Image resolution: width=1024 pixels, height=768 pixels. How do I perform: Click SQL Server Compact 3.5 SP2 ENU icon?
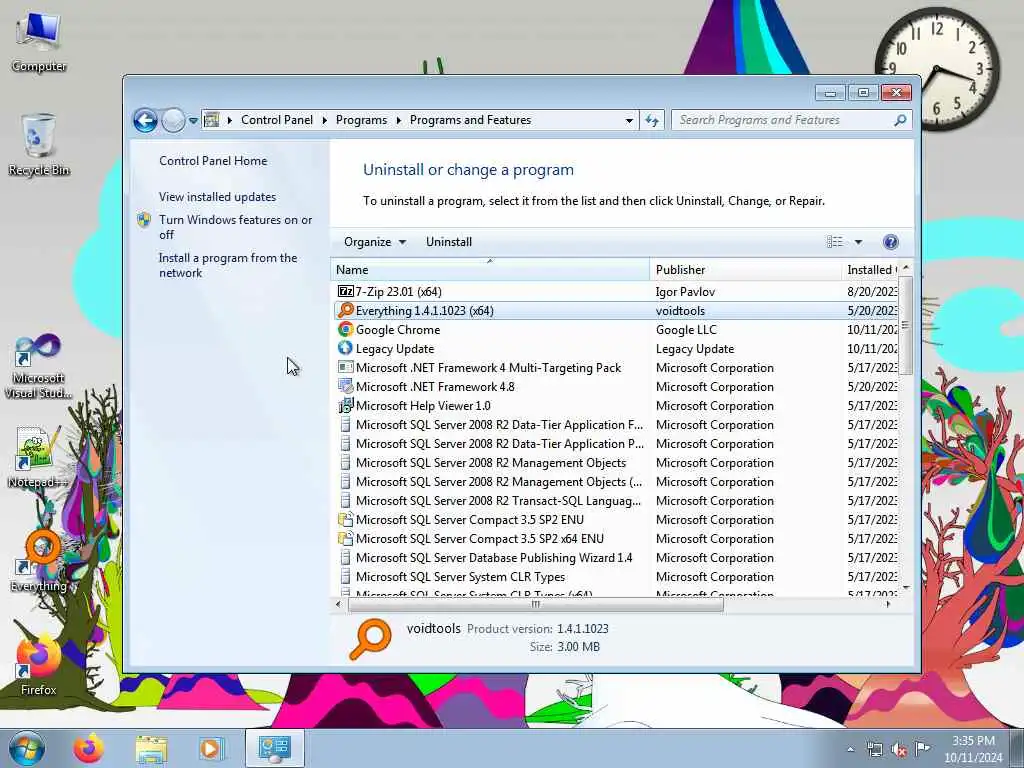tap(345, 519)
